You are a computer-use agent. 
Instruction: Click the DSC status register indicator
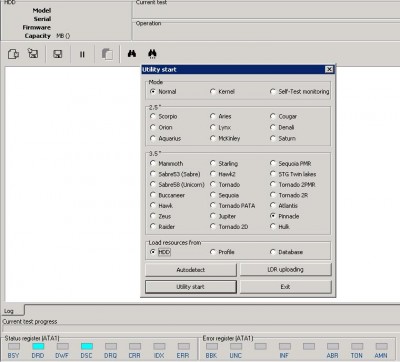pyautogui.click(x=87, y=346)
